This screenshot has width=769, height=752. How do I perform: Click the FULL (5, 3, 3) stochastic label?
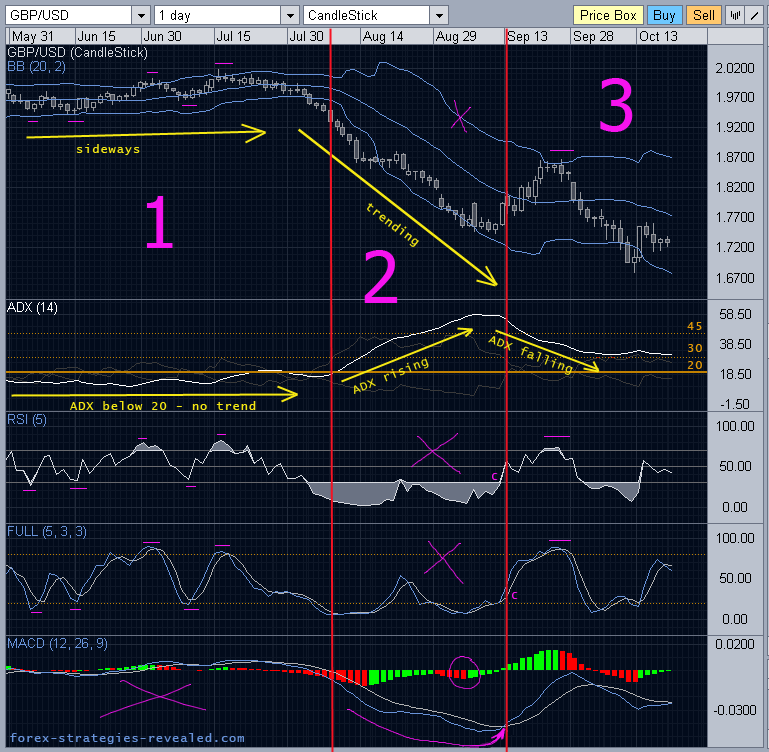[x=46, y=531]
